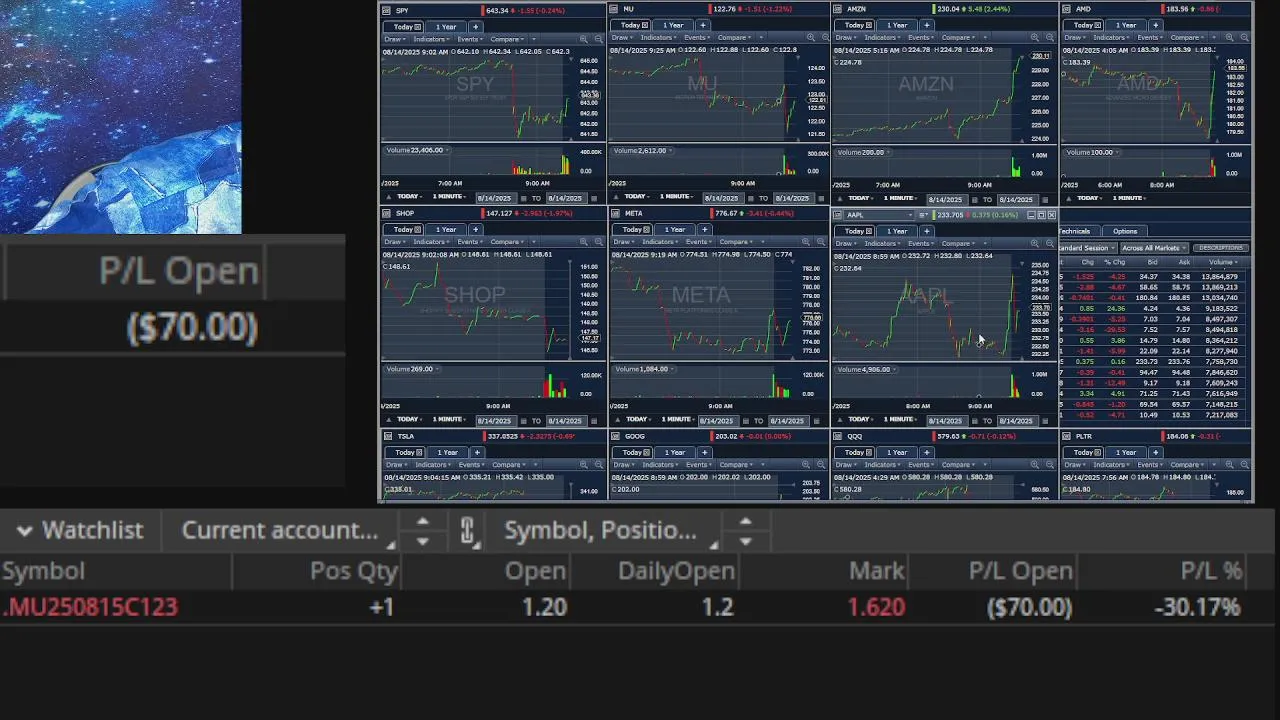Close the Today tab on SHOP chart
The width and height of the screenshot is (1280, 720).
coord(417,230)
